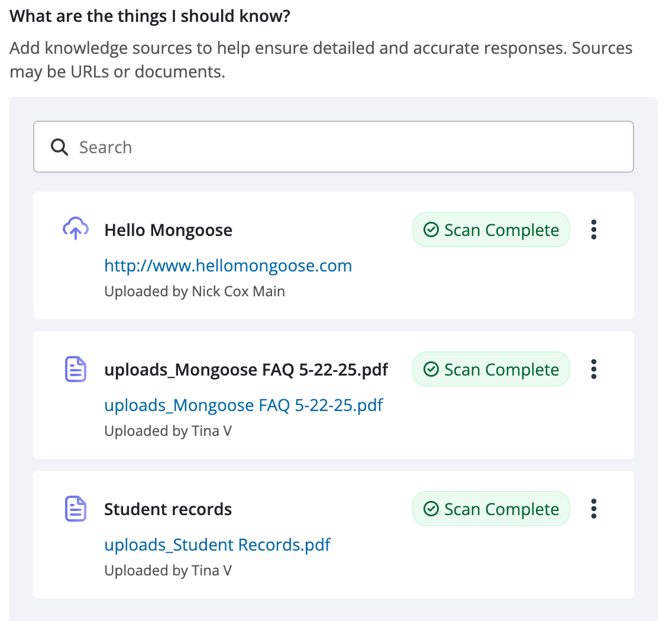Click the Scan Complete badge for Mongoose FAQ
666x621 pixels.
491,369
